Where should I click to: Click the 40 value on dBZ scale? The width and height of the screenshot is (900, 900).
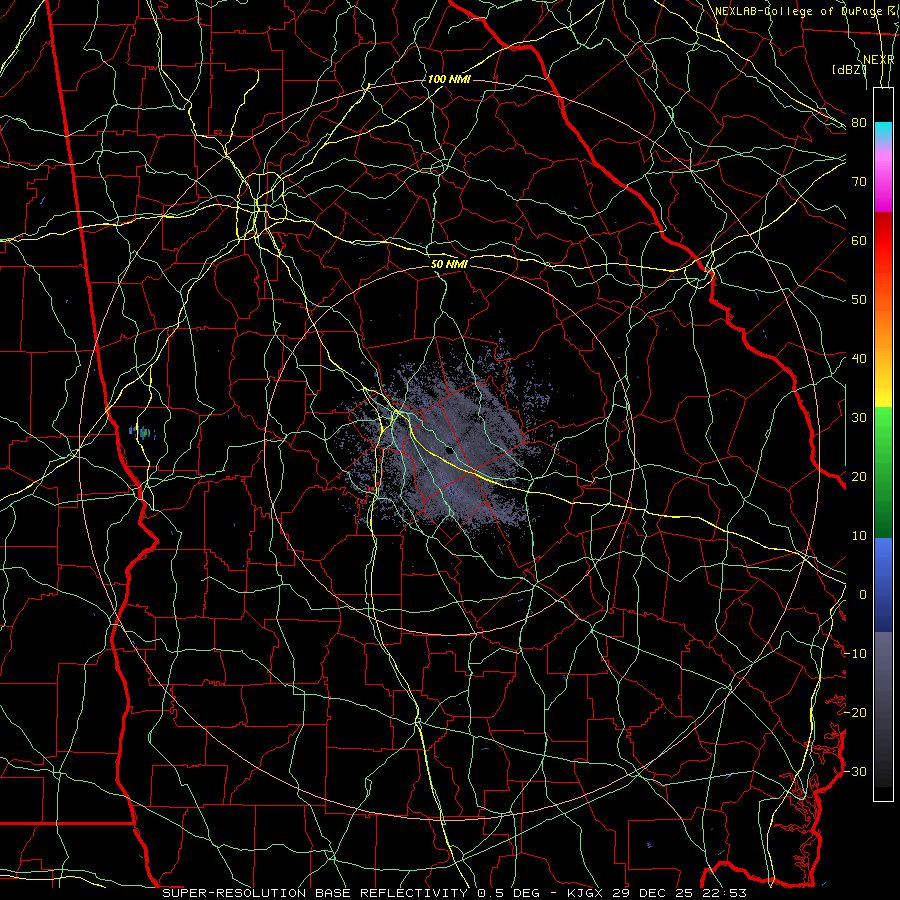point(859,359)
